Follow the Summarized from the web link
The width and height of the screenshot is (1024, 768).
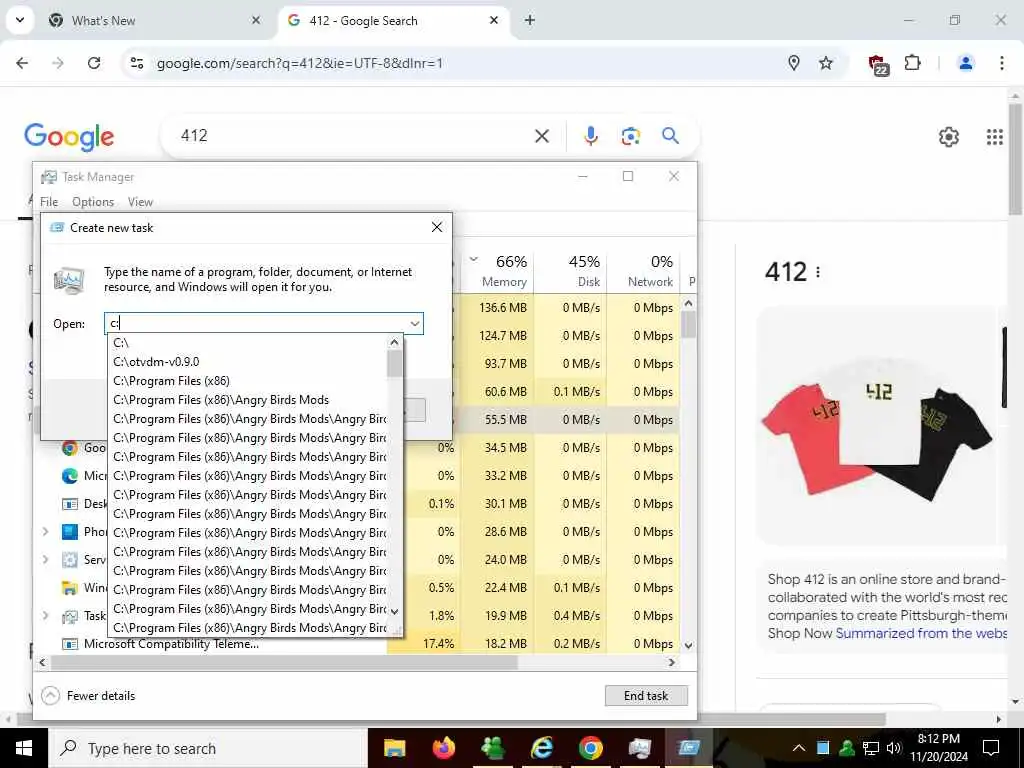[921, 633]
